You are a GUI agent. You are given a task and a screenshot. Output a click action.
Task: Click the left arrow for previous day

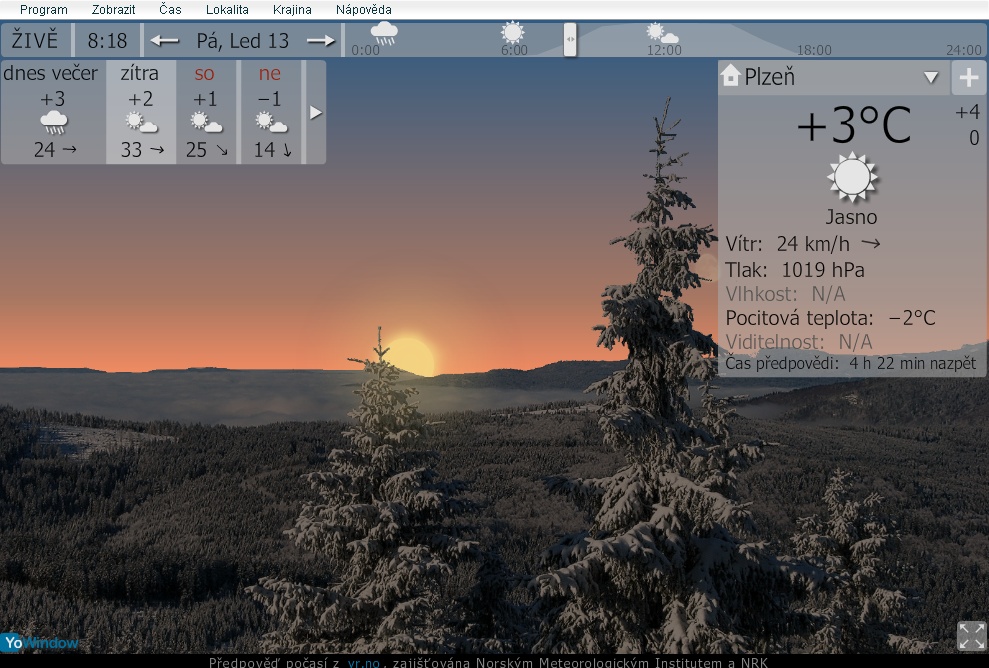click(x=164, y=41)
